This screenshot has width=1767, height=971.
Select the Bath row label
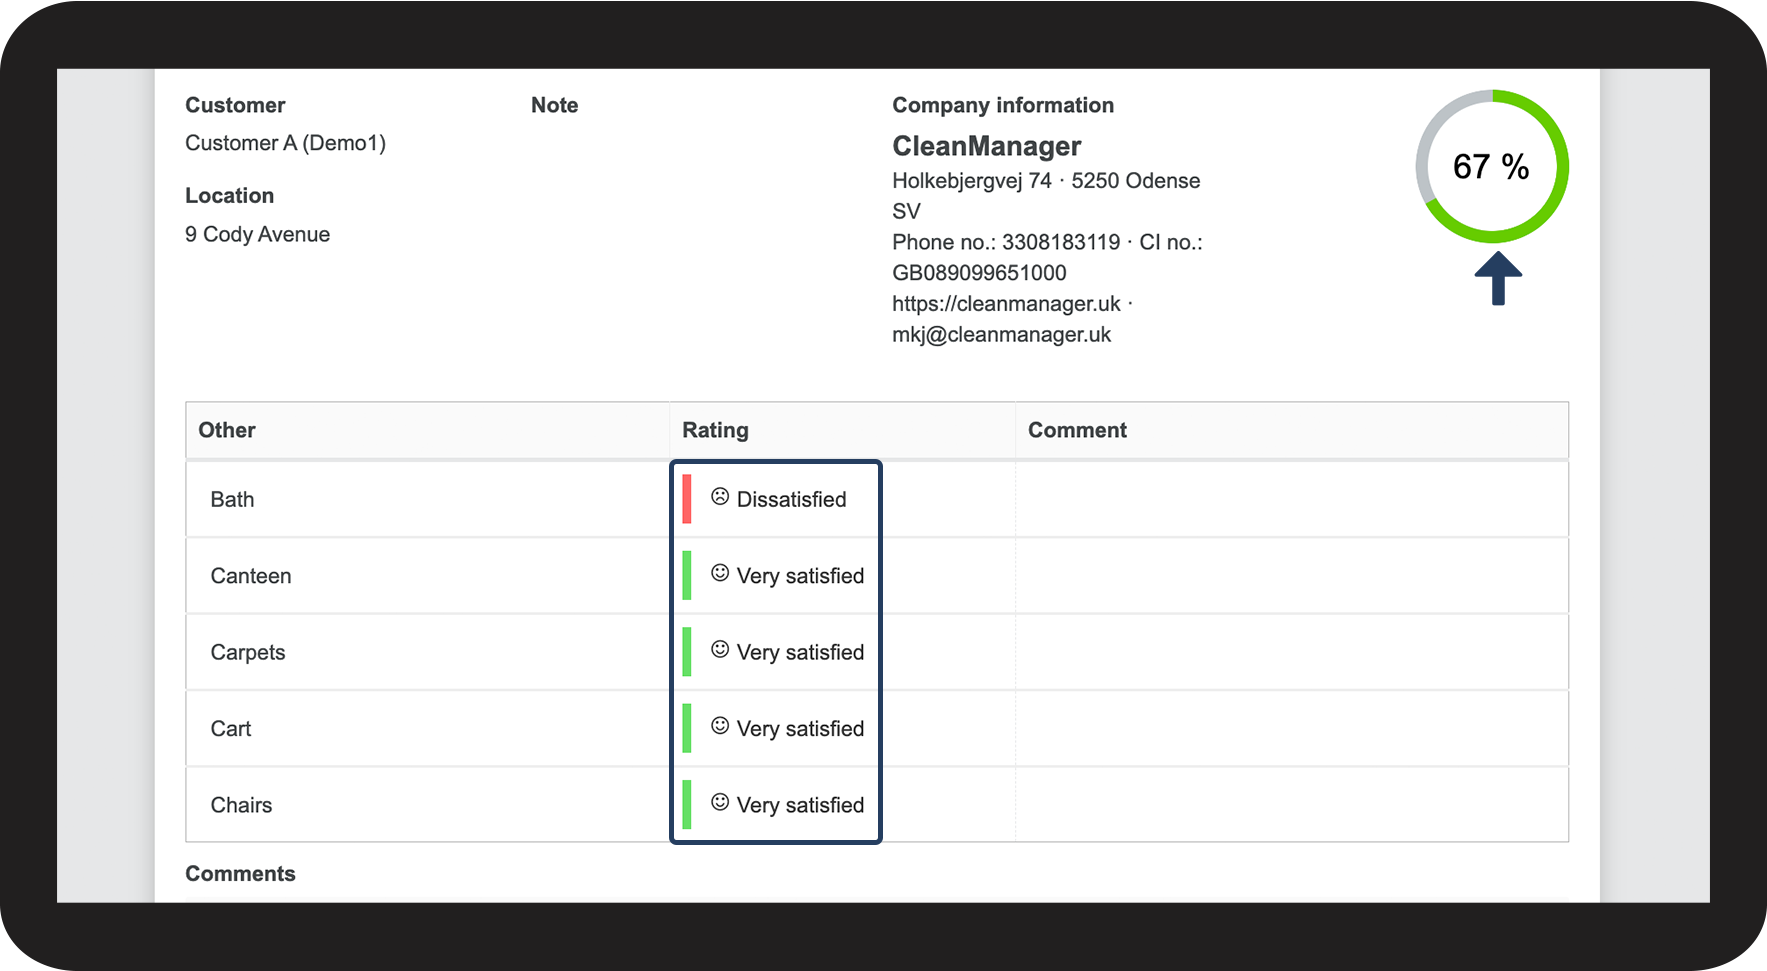[232, 499]
